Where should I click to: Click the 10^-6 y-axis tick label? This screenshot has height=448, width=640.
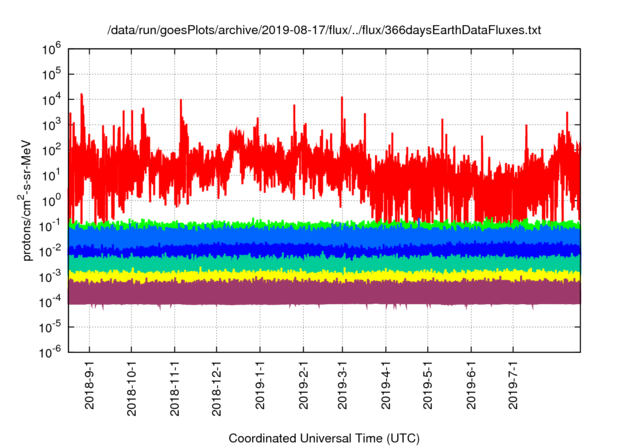coord(51,352)
